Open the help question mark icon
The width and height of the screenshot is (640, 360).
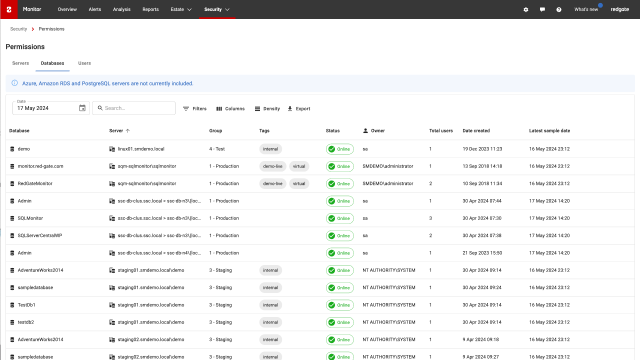(559, 9)
